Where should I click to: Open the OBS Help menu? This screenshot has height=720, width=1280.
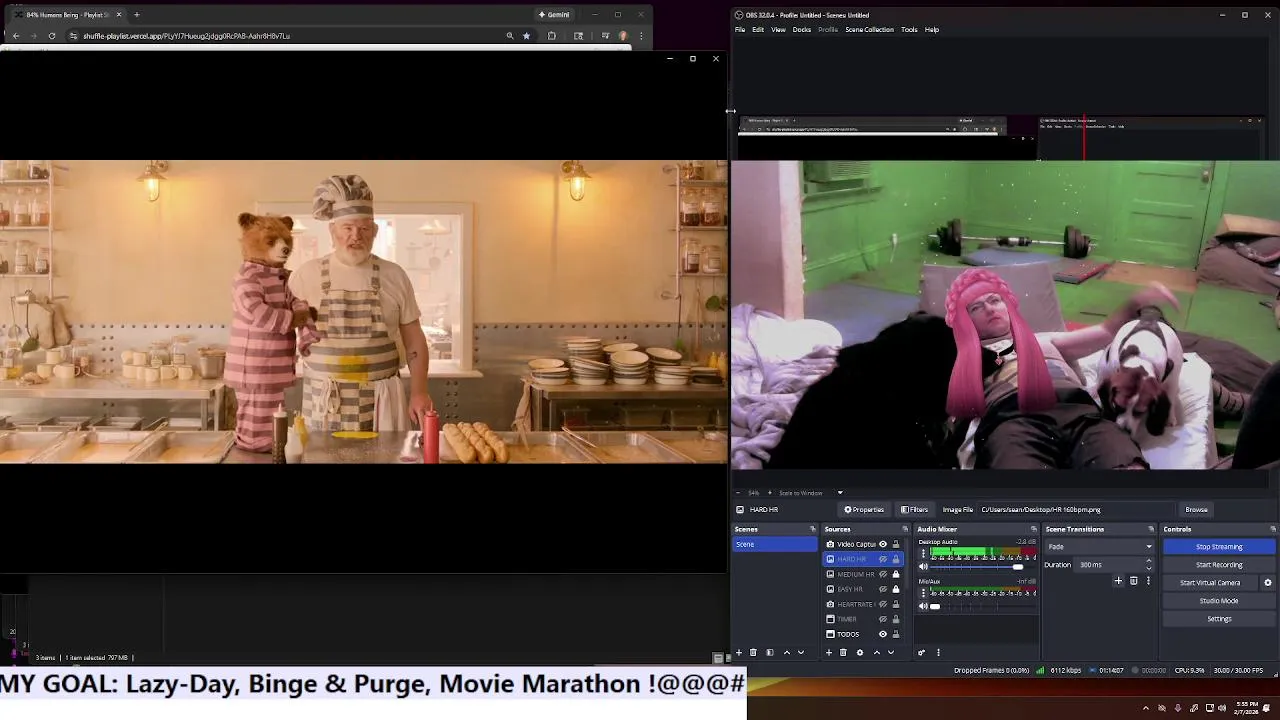[932, 29]
